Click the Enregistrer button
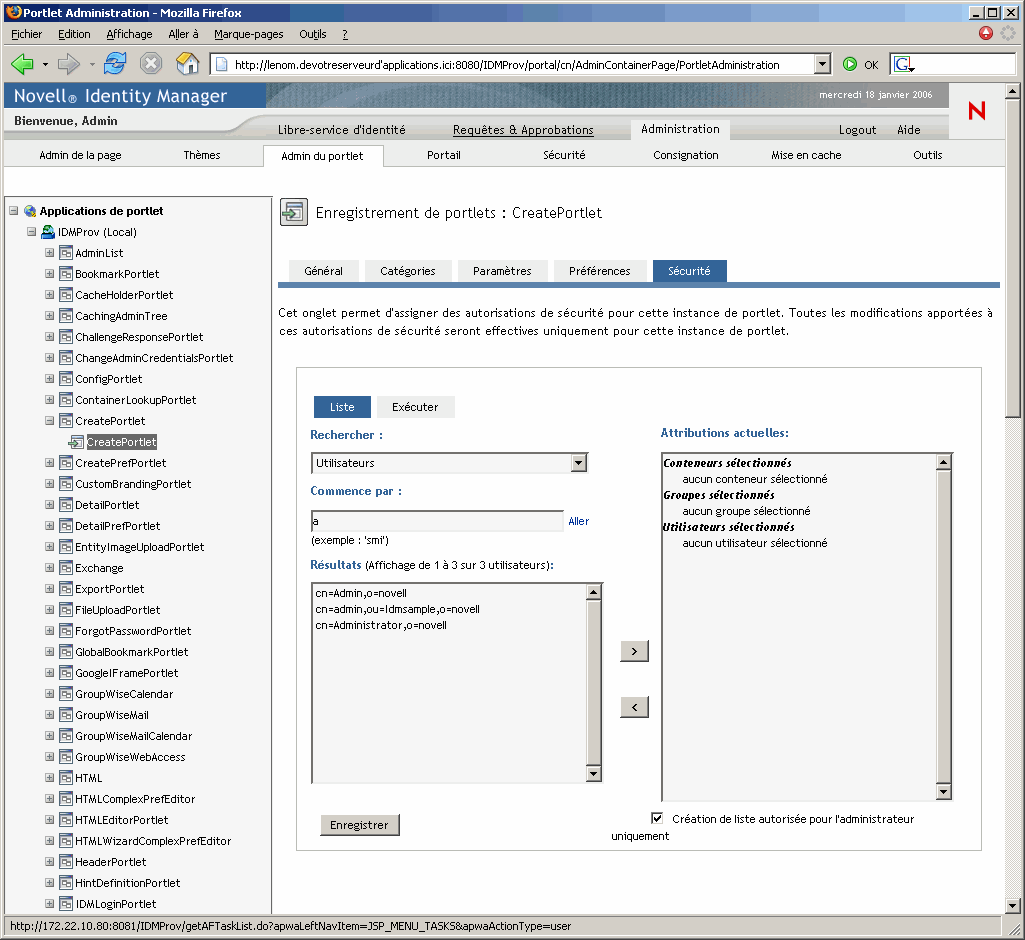 click(360, 825)
